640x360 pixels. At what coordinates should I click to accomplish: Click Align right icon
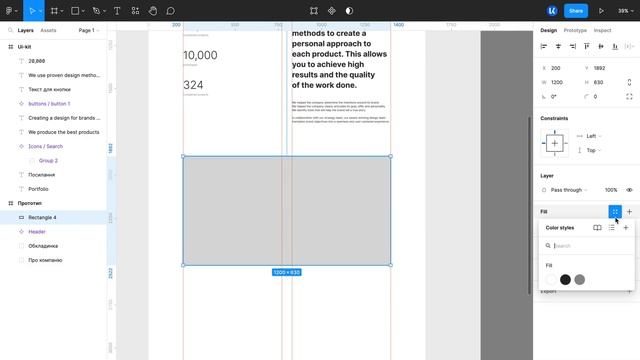click(573, 47)
